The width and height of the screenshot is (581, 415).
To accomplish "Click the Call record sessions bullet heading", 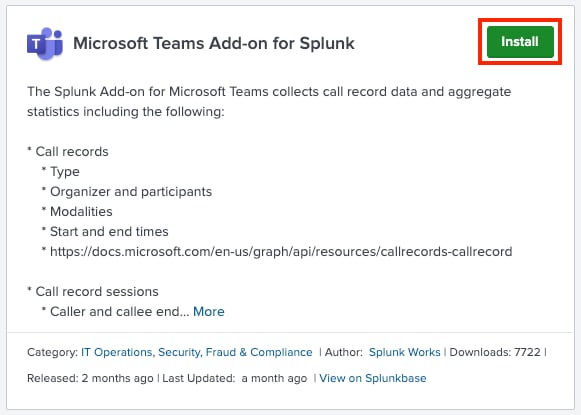I will [97, 292].
